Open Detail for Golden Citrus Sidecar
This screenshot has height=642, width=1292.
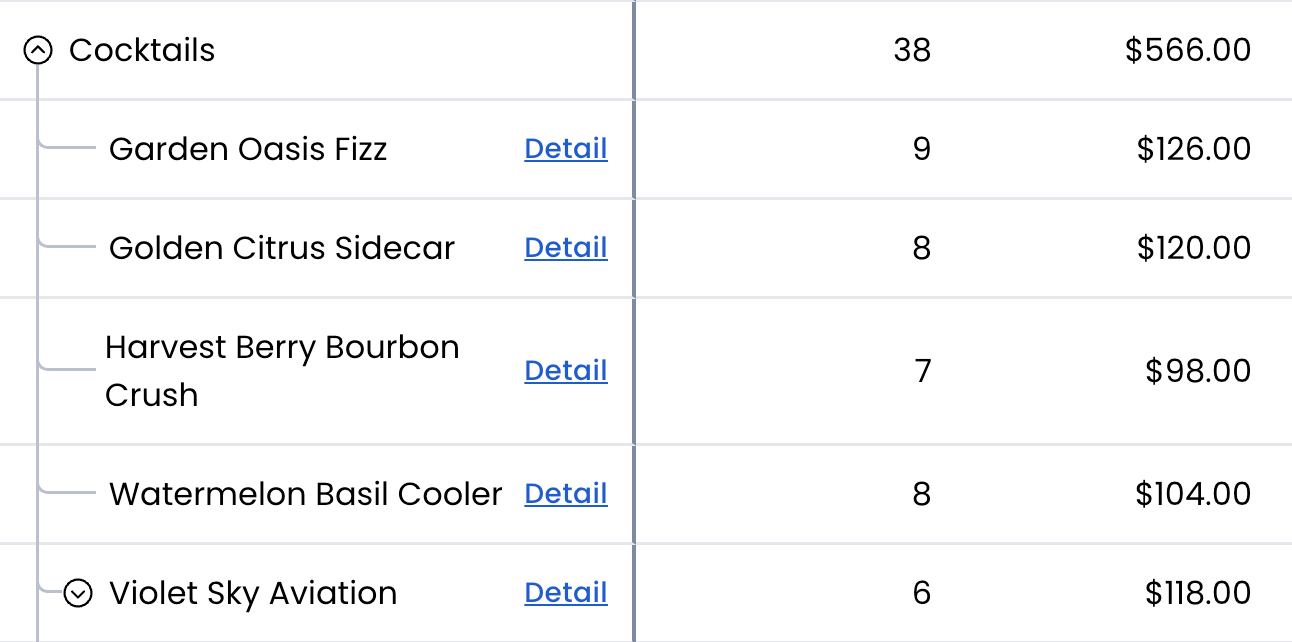click(565, 247)
